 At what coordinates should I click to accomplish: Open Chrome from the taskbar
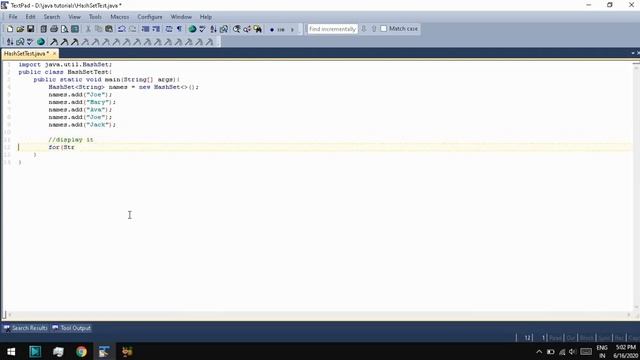81,351
